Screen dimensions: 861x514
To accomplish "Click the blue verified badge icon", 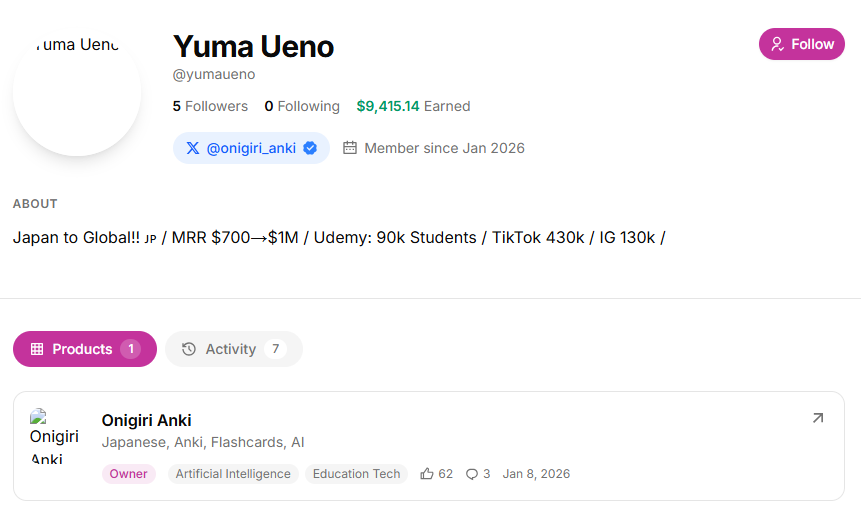I will point(310,148).
